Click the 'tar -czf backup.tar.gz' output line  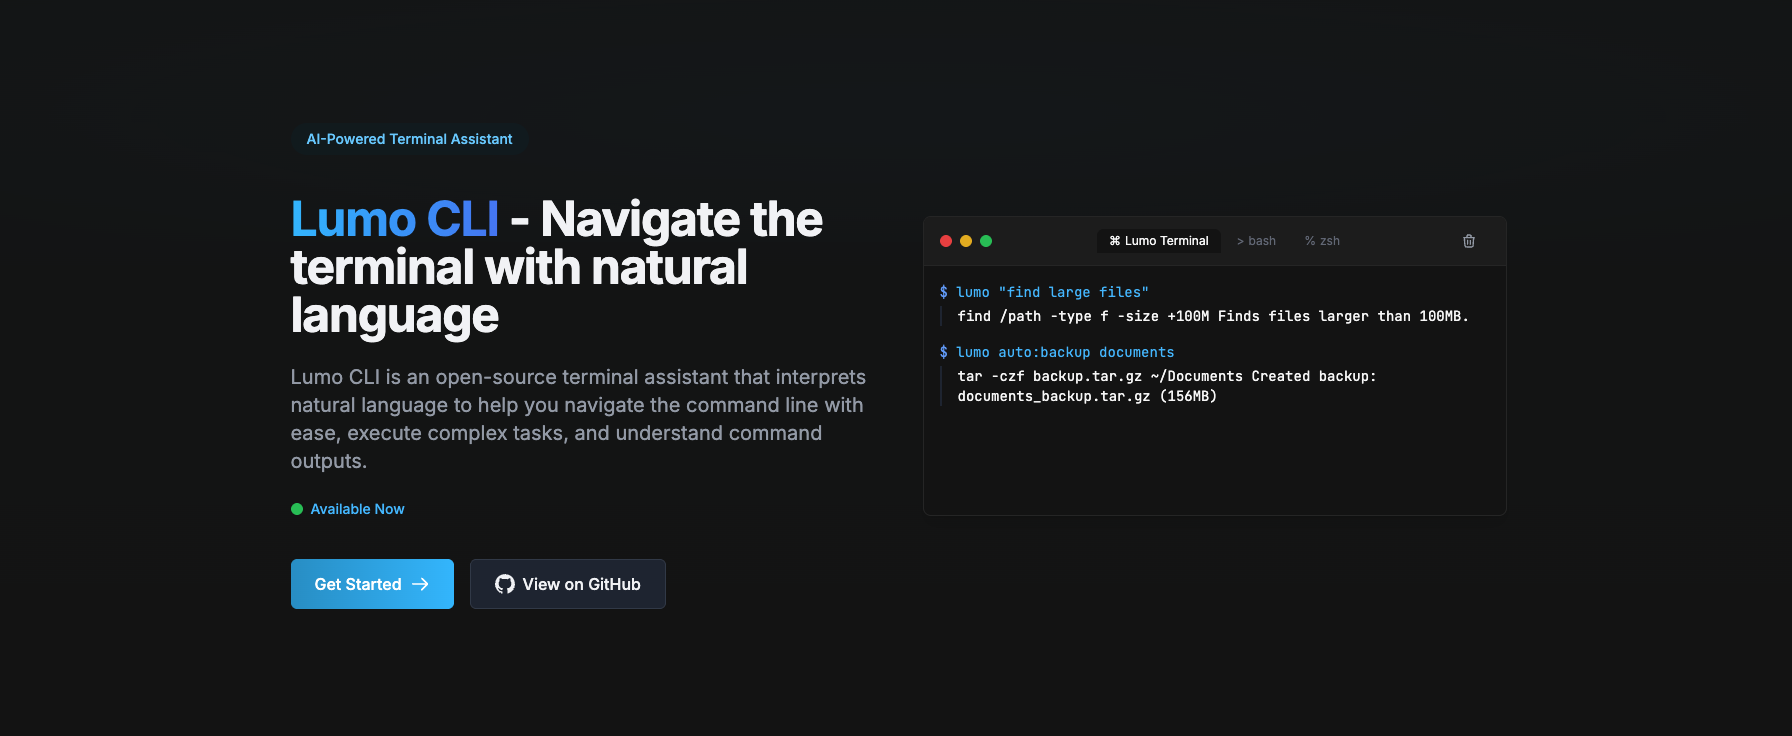pyautogui.click(x=1167, y=376)
